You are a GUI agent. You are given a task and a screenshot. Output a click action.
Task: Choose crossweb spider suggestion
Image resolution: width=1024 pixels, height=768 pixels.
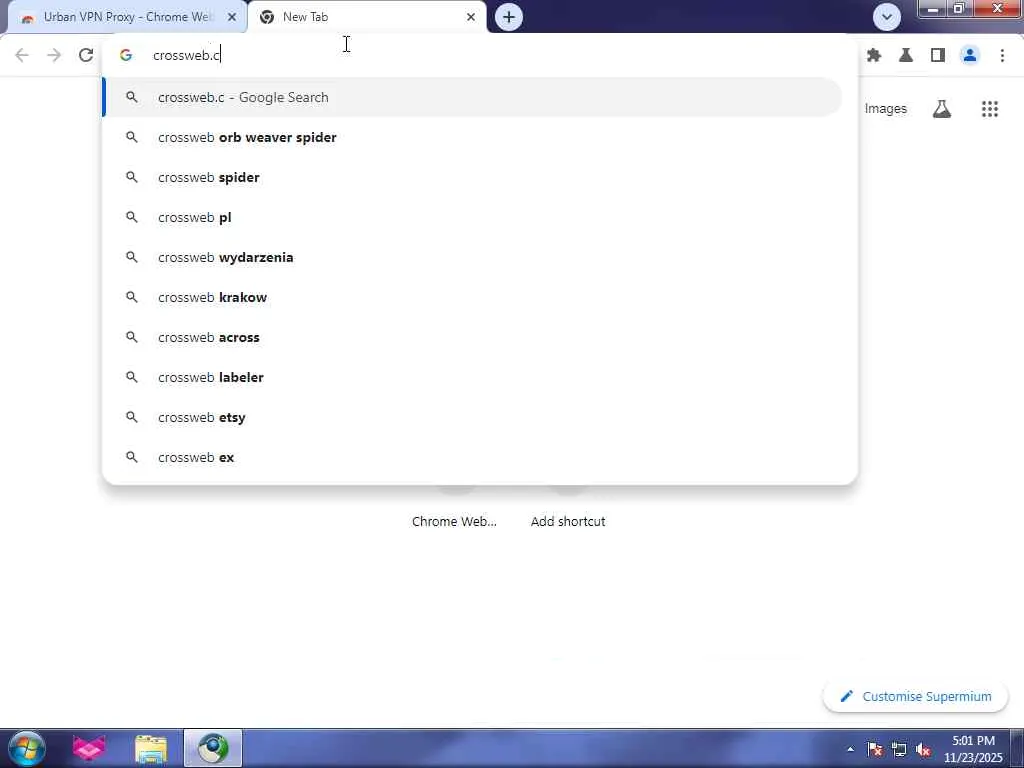473,177
